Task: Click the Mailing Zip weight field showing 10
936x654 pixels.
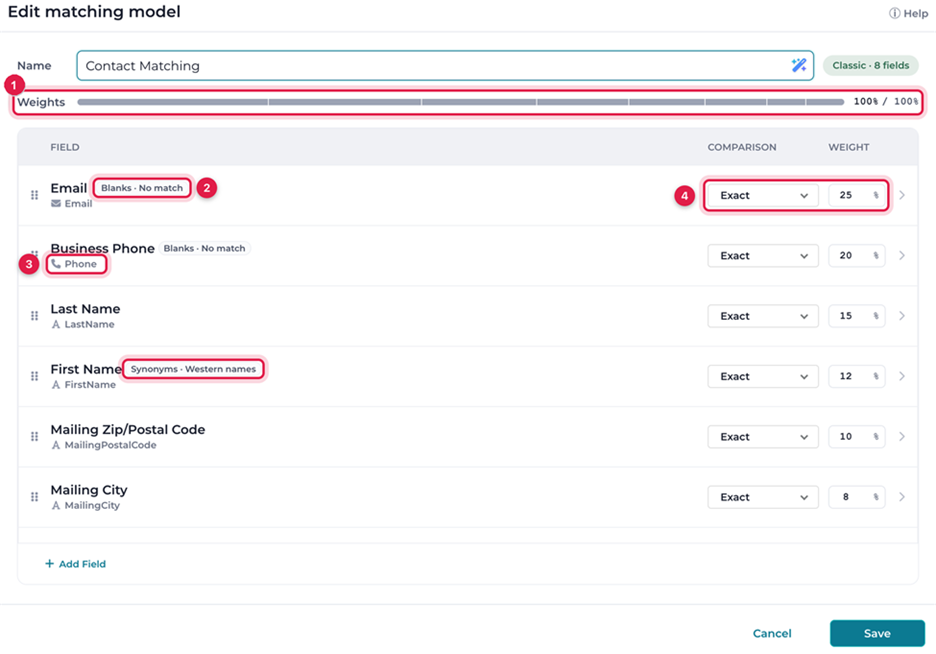Action: (857, 436)
